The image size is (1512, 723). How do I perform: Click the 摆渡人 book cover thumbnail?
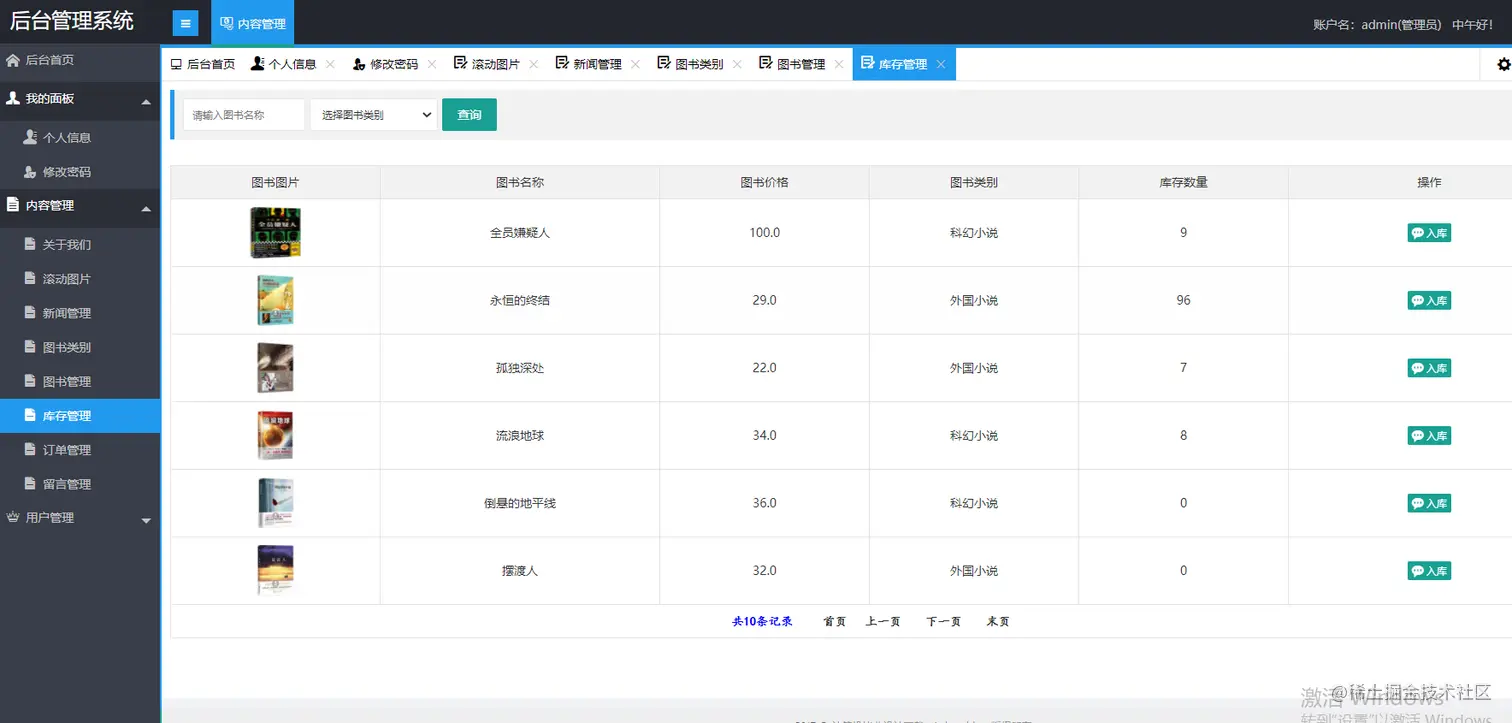275,571
